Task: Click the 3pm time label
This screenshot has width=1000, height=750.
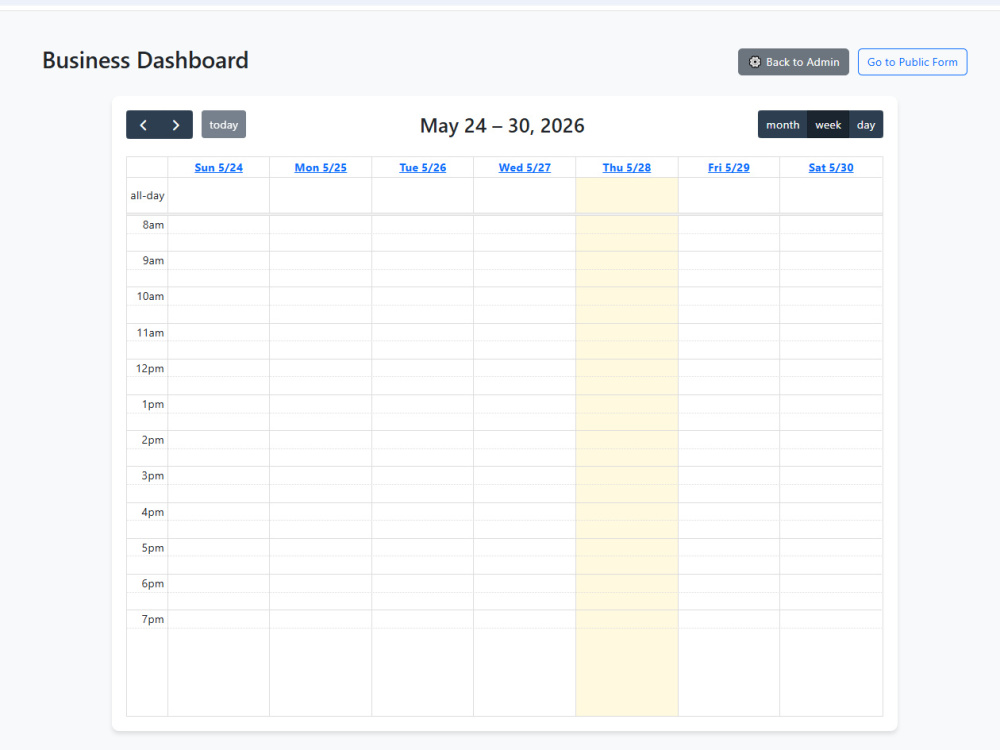Action: tap(153, 476)
